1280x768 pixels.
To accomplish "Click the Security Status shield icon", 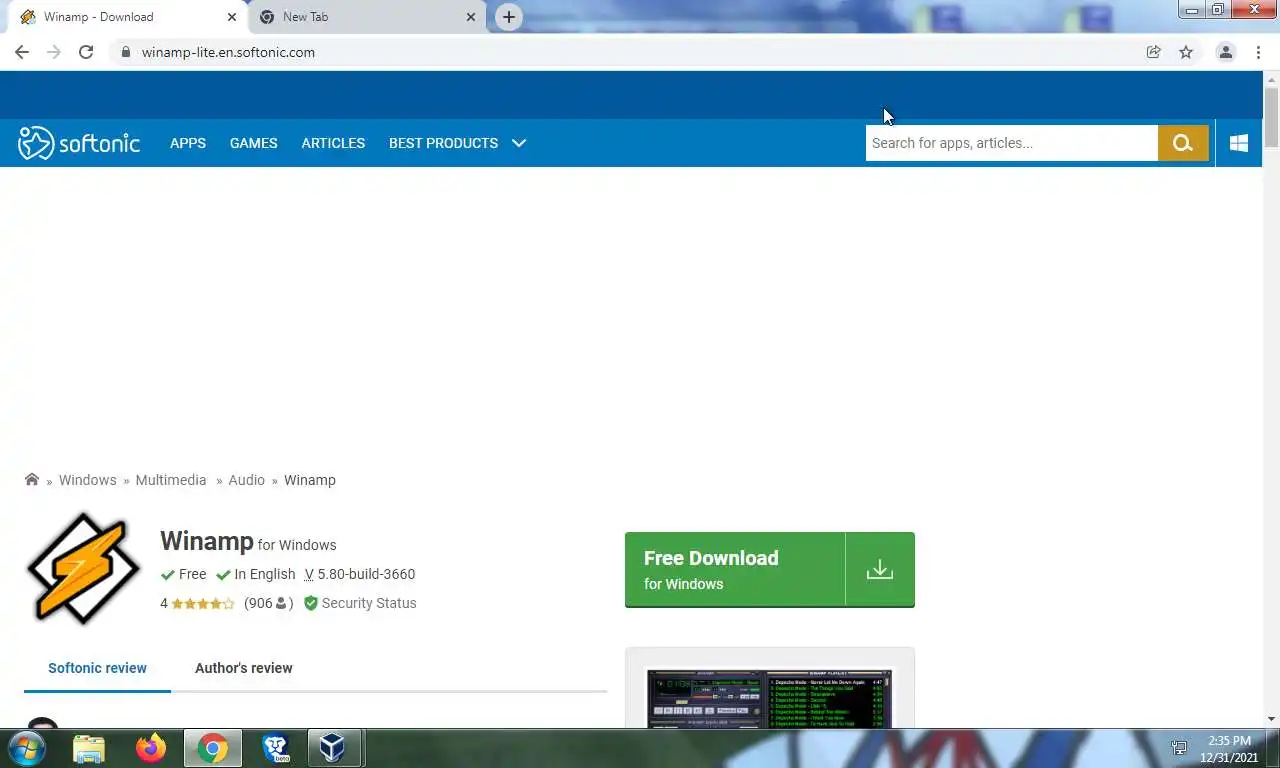I will coord(311,603).
